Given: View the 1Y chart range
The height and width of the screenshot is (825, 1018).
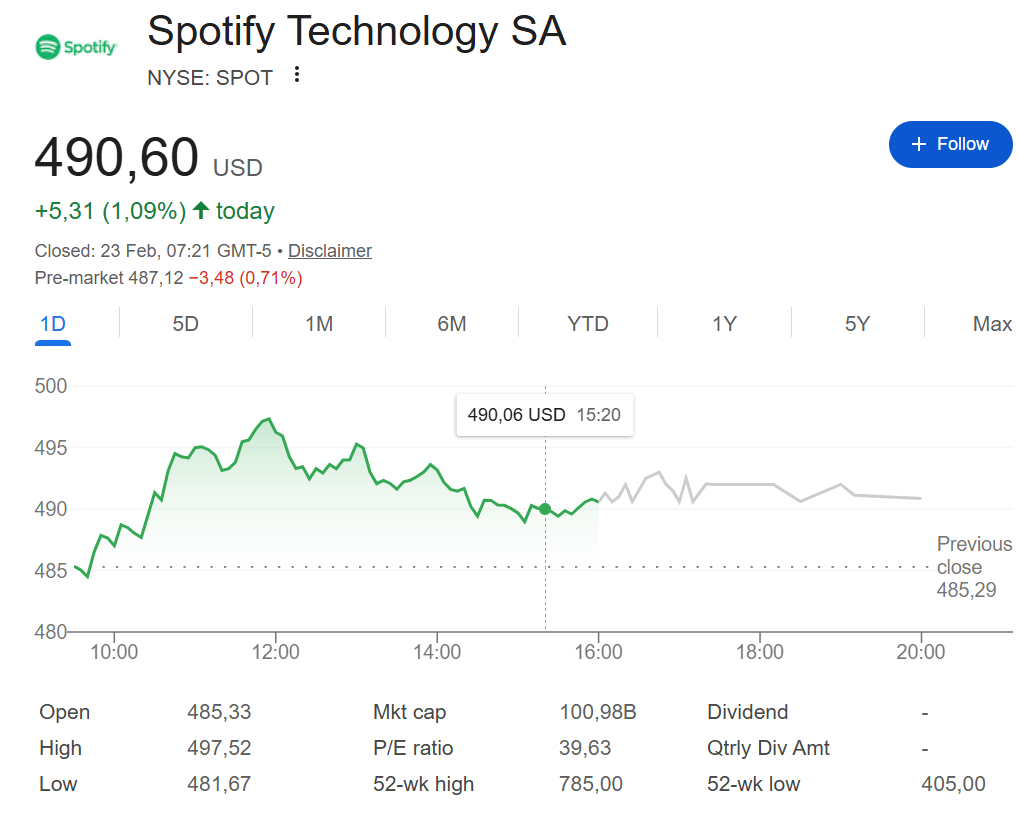Looking at the screenshot, I should (x=724, y=324).
